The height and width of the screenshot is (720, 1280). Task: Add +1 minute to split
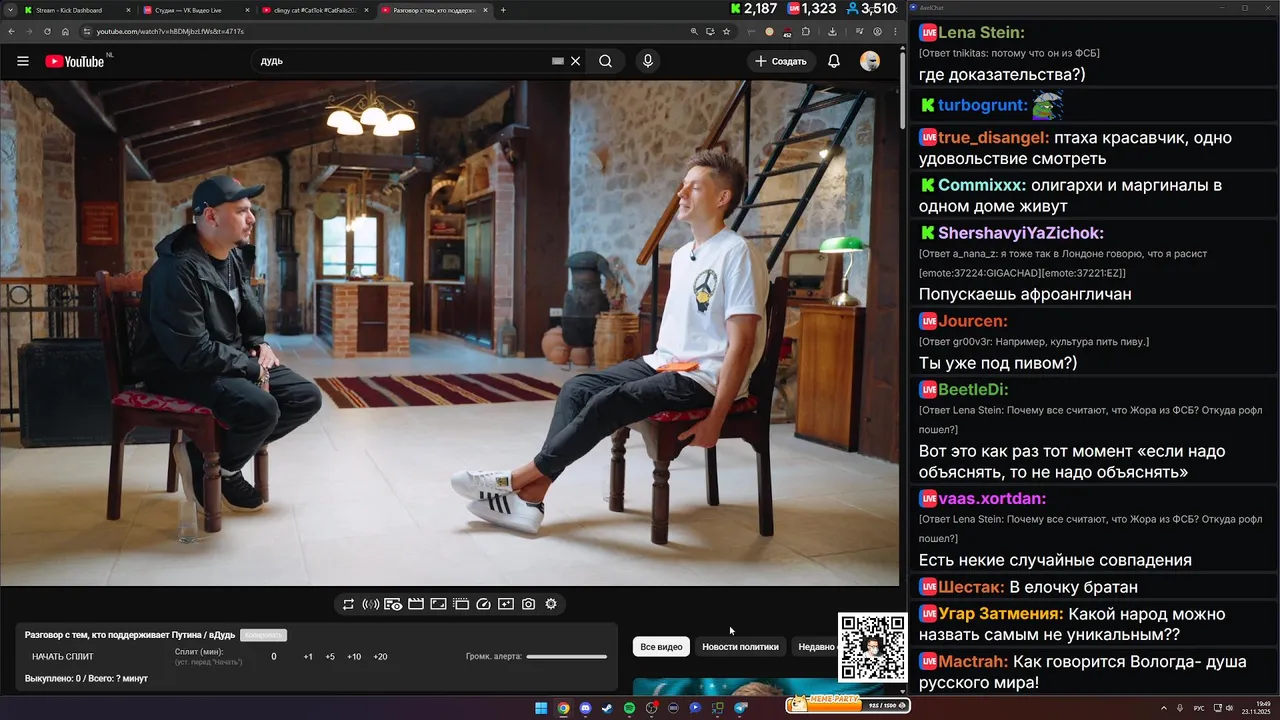coord(308,657)
